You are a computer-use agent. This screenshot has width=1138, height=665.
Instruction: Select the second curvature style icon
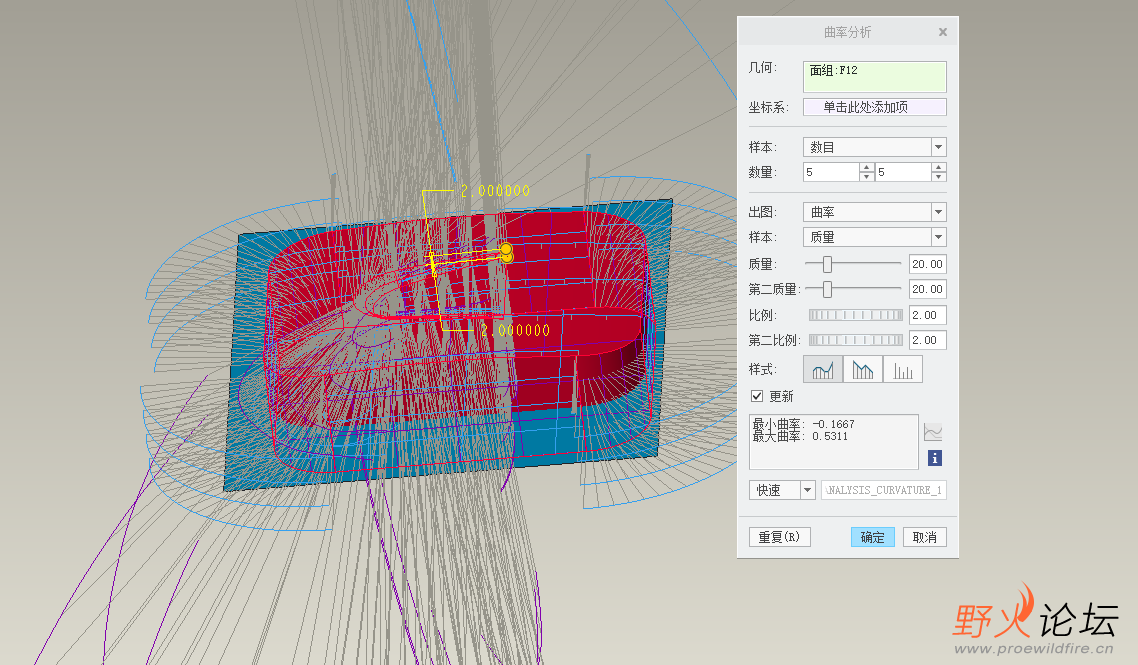[x=863, y=370]
